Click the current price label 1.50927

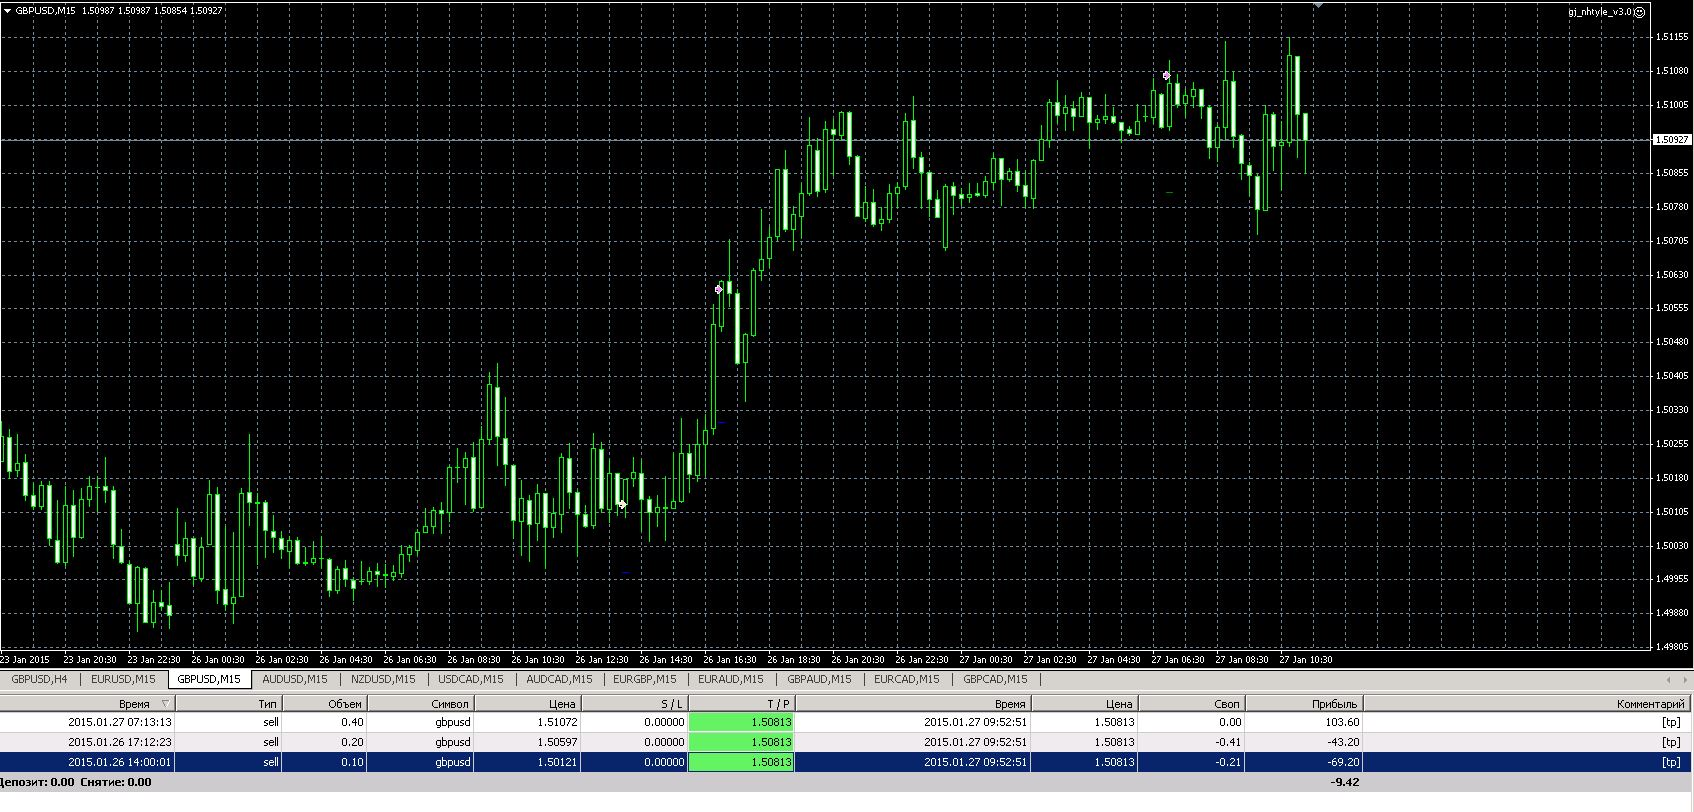coord(1671,140)
